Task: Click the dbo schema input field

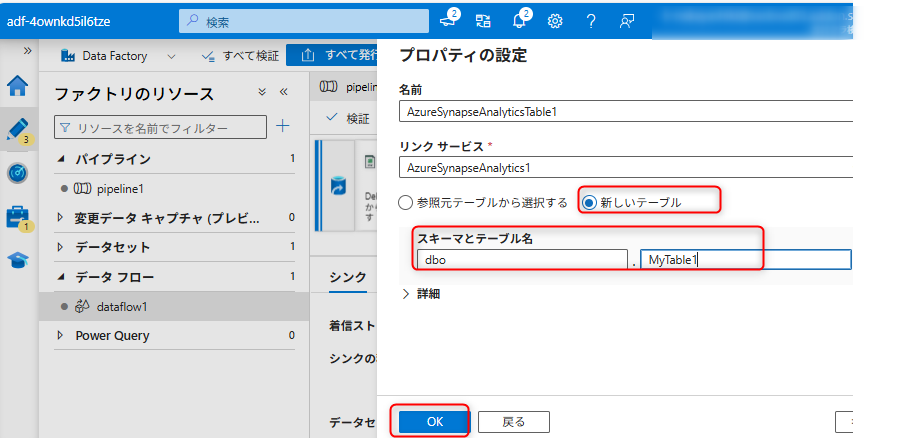Action: click(x=522, y=260)
